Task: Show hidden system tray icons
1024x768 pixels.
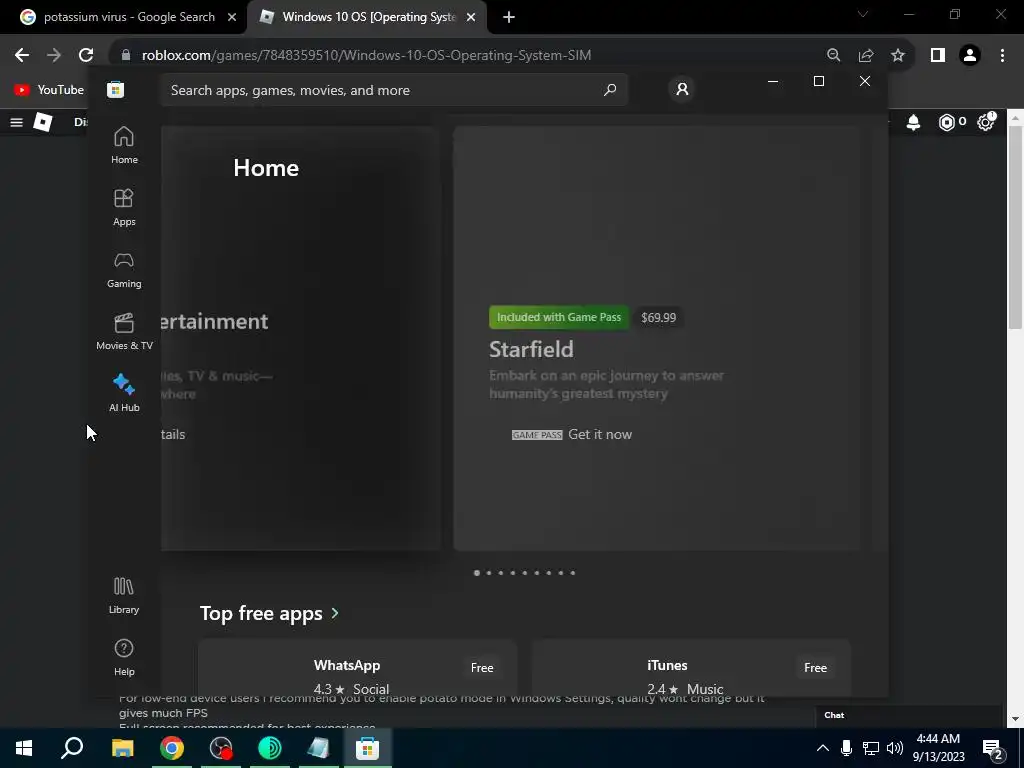Action: click(x=823, y=748)
